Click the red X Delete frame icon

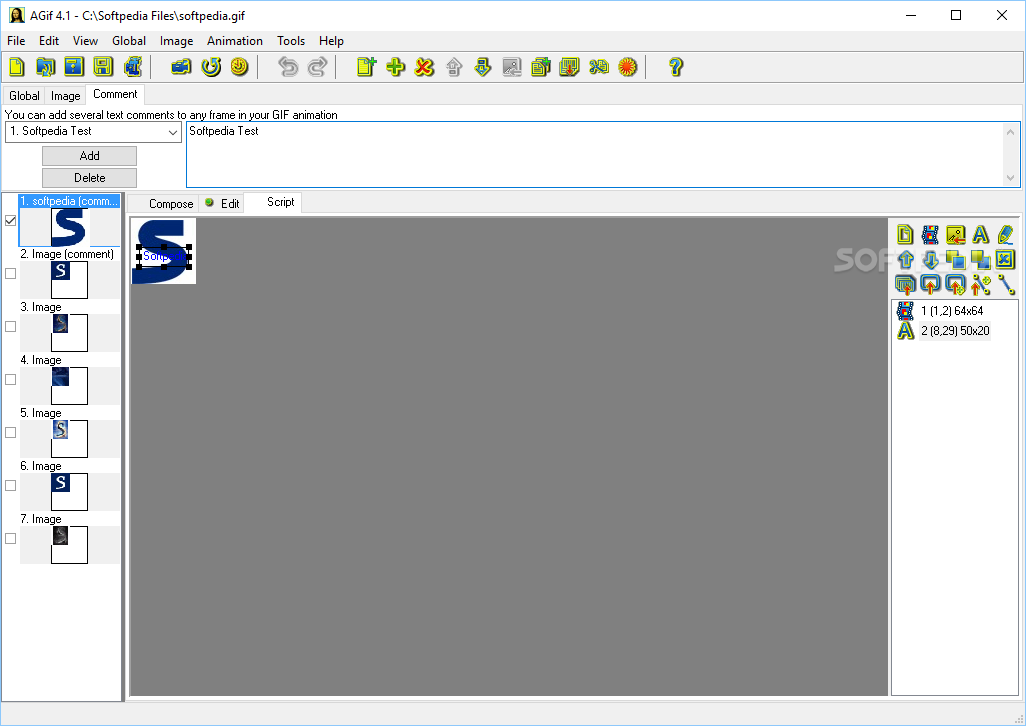click(x=425, y=67)
